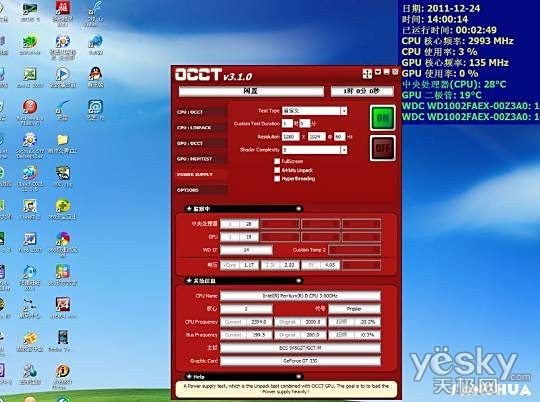Click the GeForce graphic card value
The height and width of the screenshot is (402, 540).
(300, 361)
